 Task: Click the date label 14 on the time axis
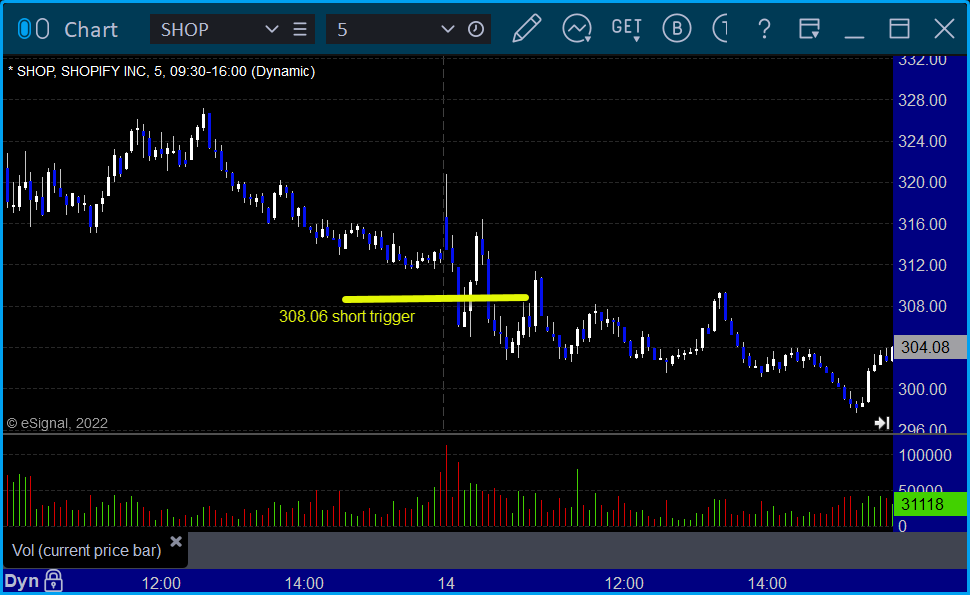point(446,583)
